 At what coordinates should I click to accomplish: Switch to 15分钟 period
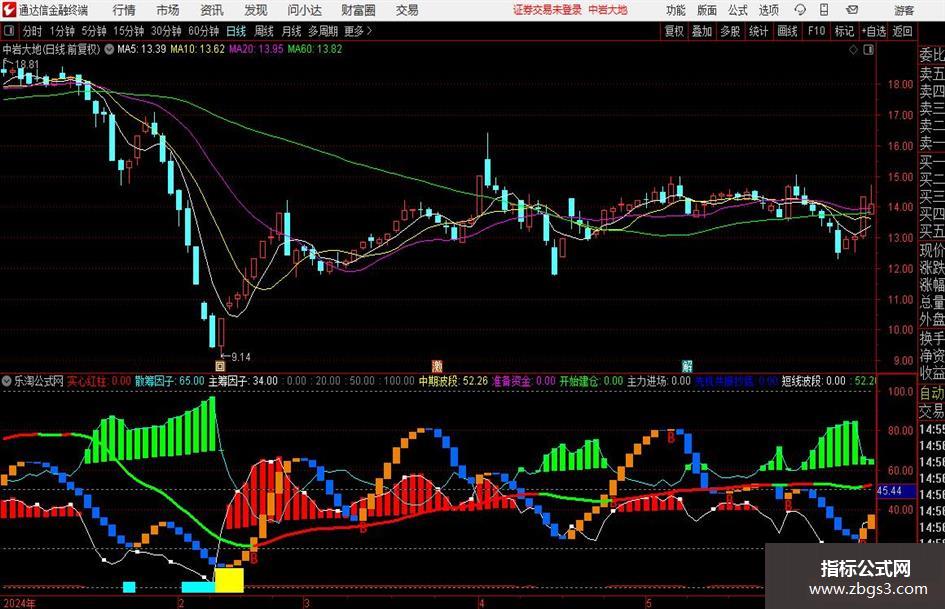(129, 31)
